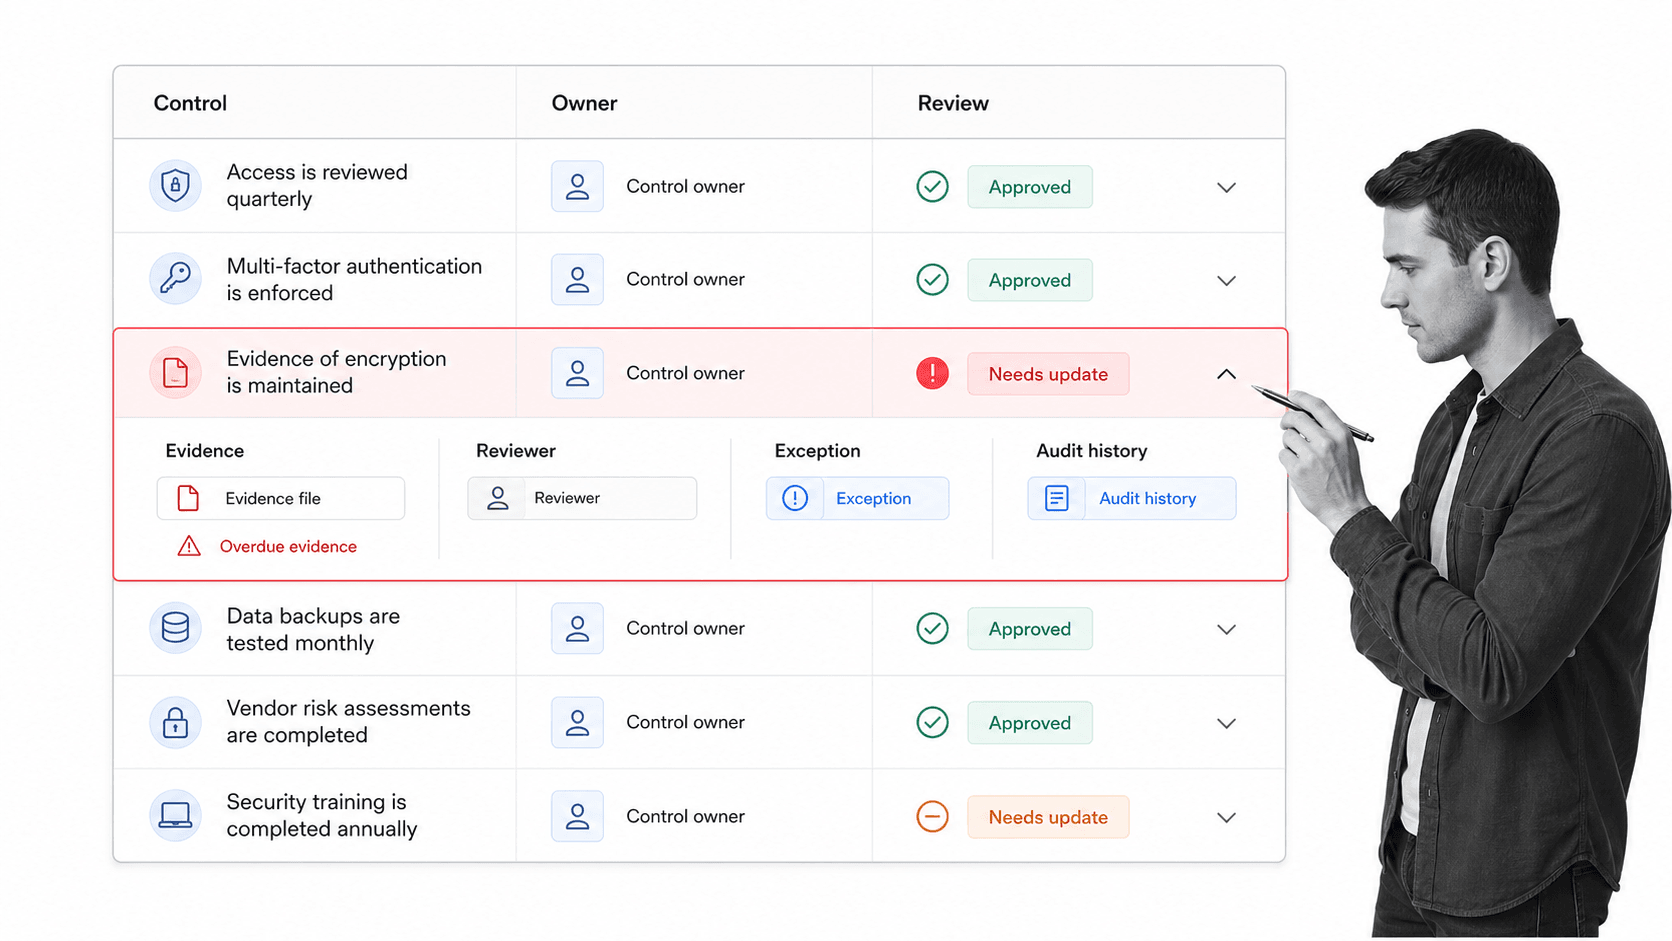This screenshot has width=1672, height=941.
Task: Click the shield lock icon for Access review
Action: [175, 186]
